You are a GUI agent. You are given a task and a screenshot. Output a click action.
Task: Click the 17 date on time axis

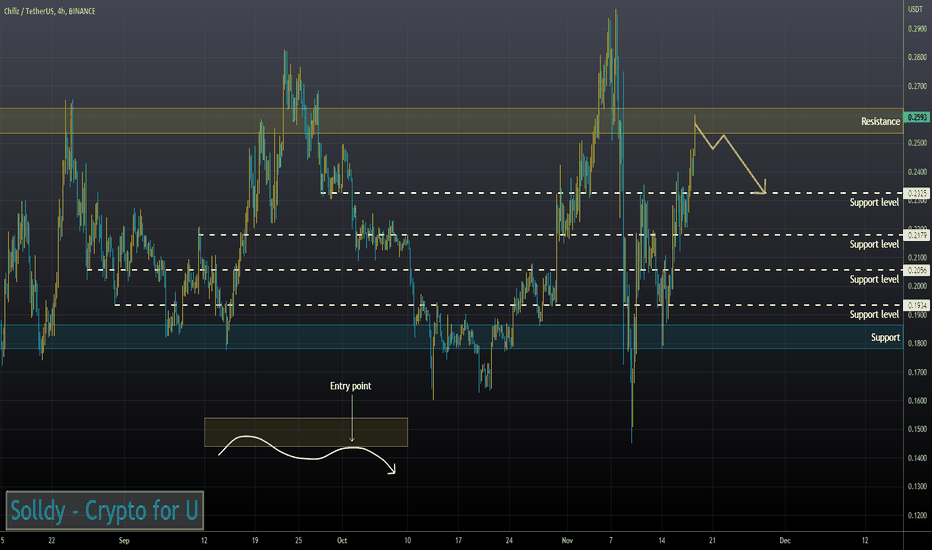coord(458,540)
